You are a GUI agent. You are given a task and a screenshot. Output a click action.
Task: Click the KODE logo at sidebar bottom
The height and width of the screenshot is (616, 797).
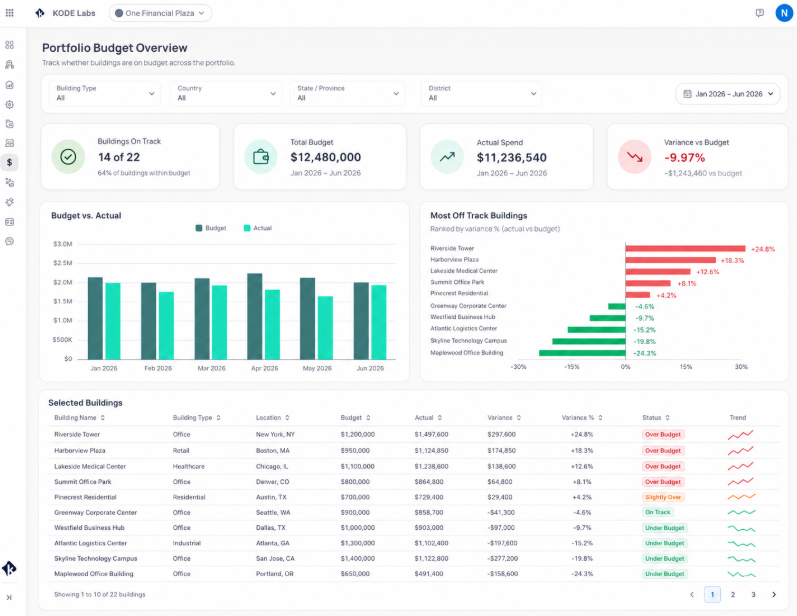pos(9,568)
